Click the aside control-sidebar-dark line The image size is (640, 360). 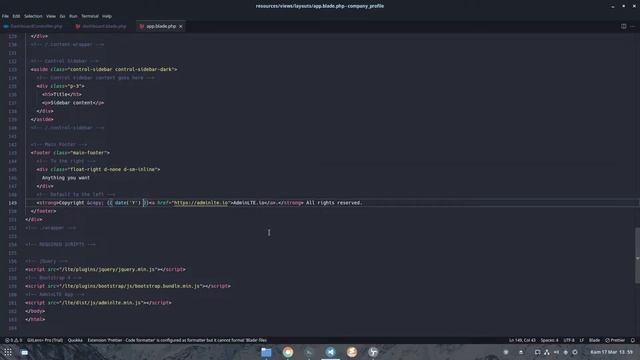click(104, 69)
